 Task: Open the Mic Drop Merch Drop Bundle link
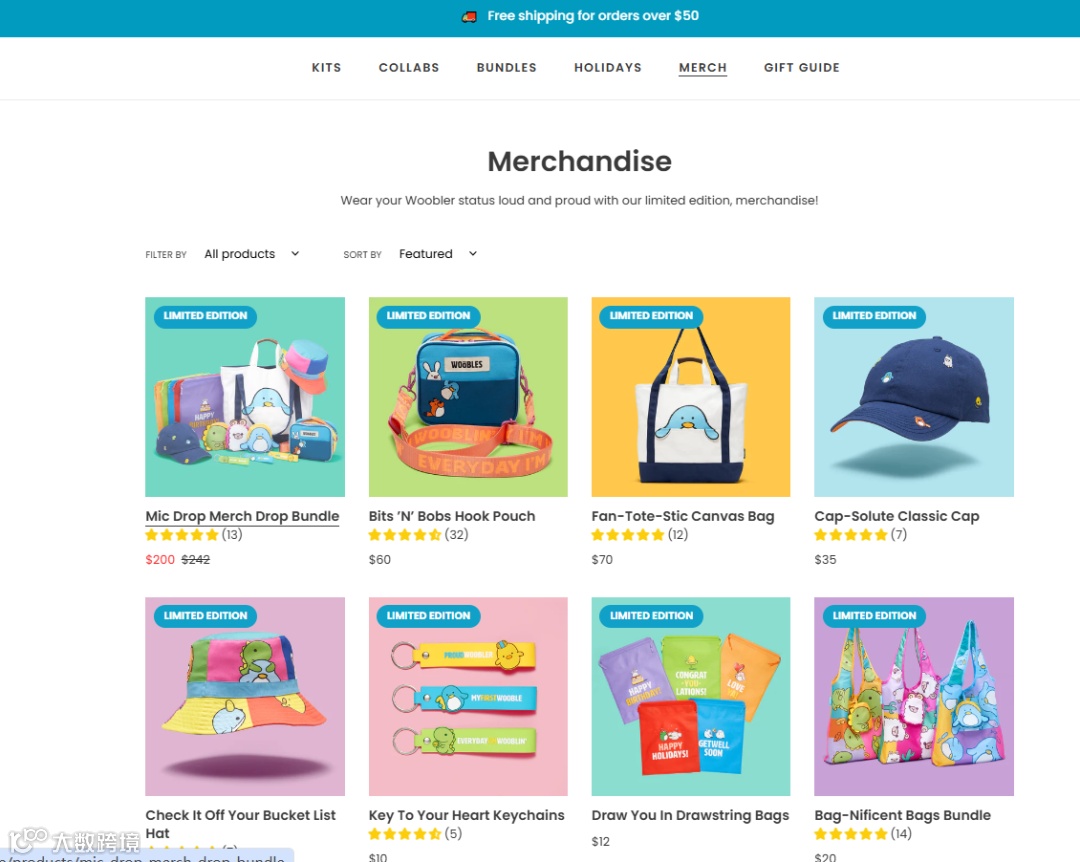click(x=242, y=516)
